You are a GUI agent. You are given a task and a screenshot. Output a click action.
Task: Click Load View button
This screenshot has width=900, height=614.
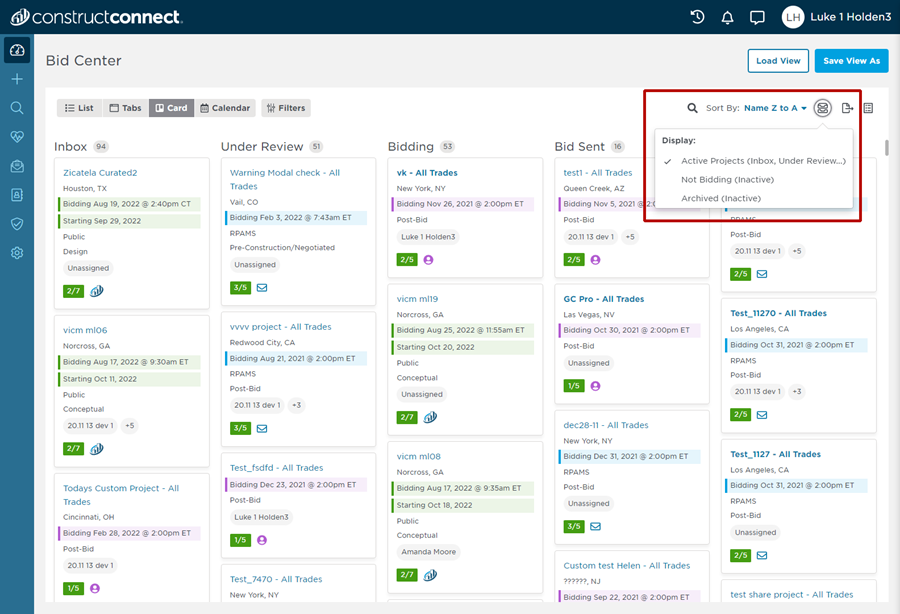[x=778, y=61]
